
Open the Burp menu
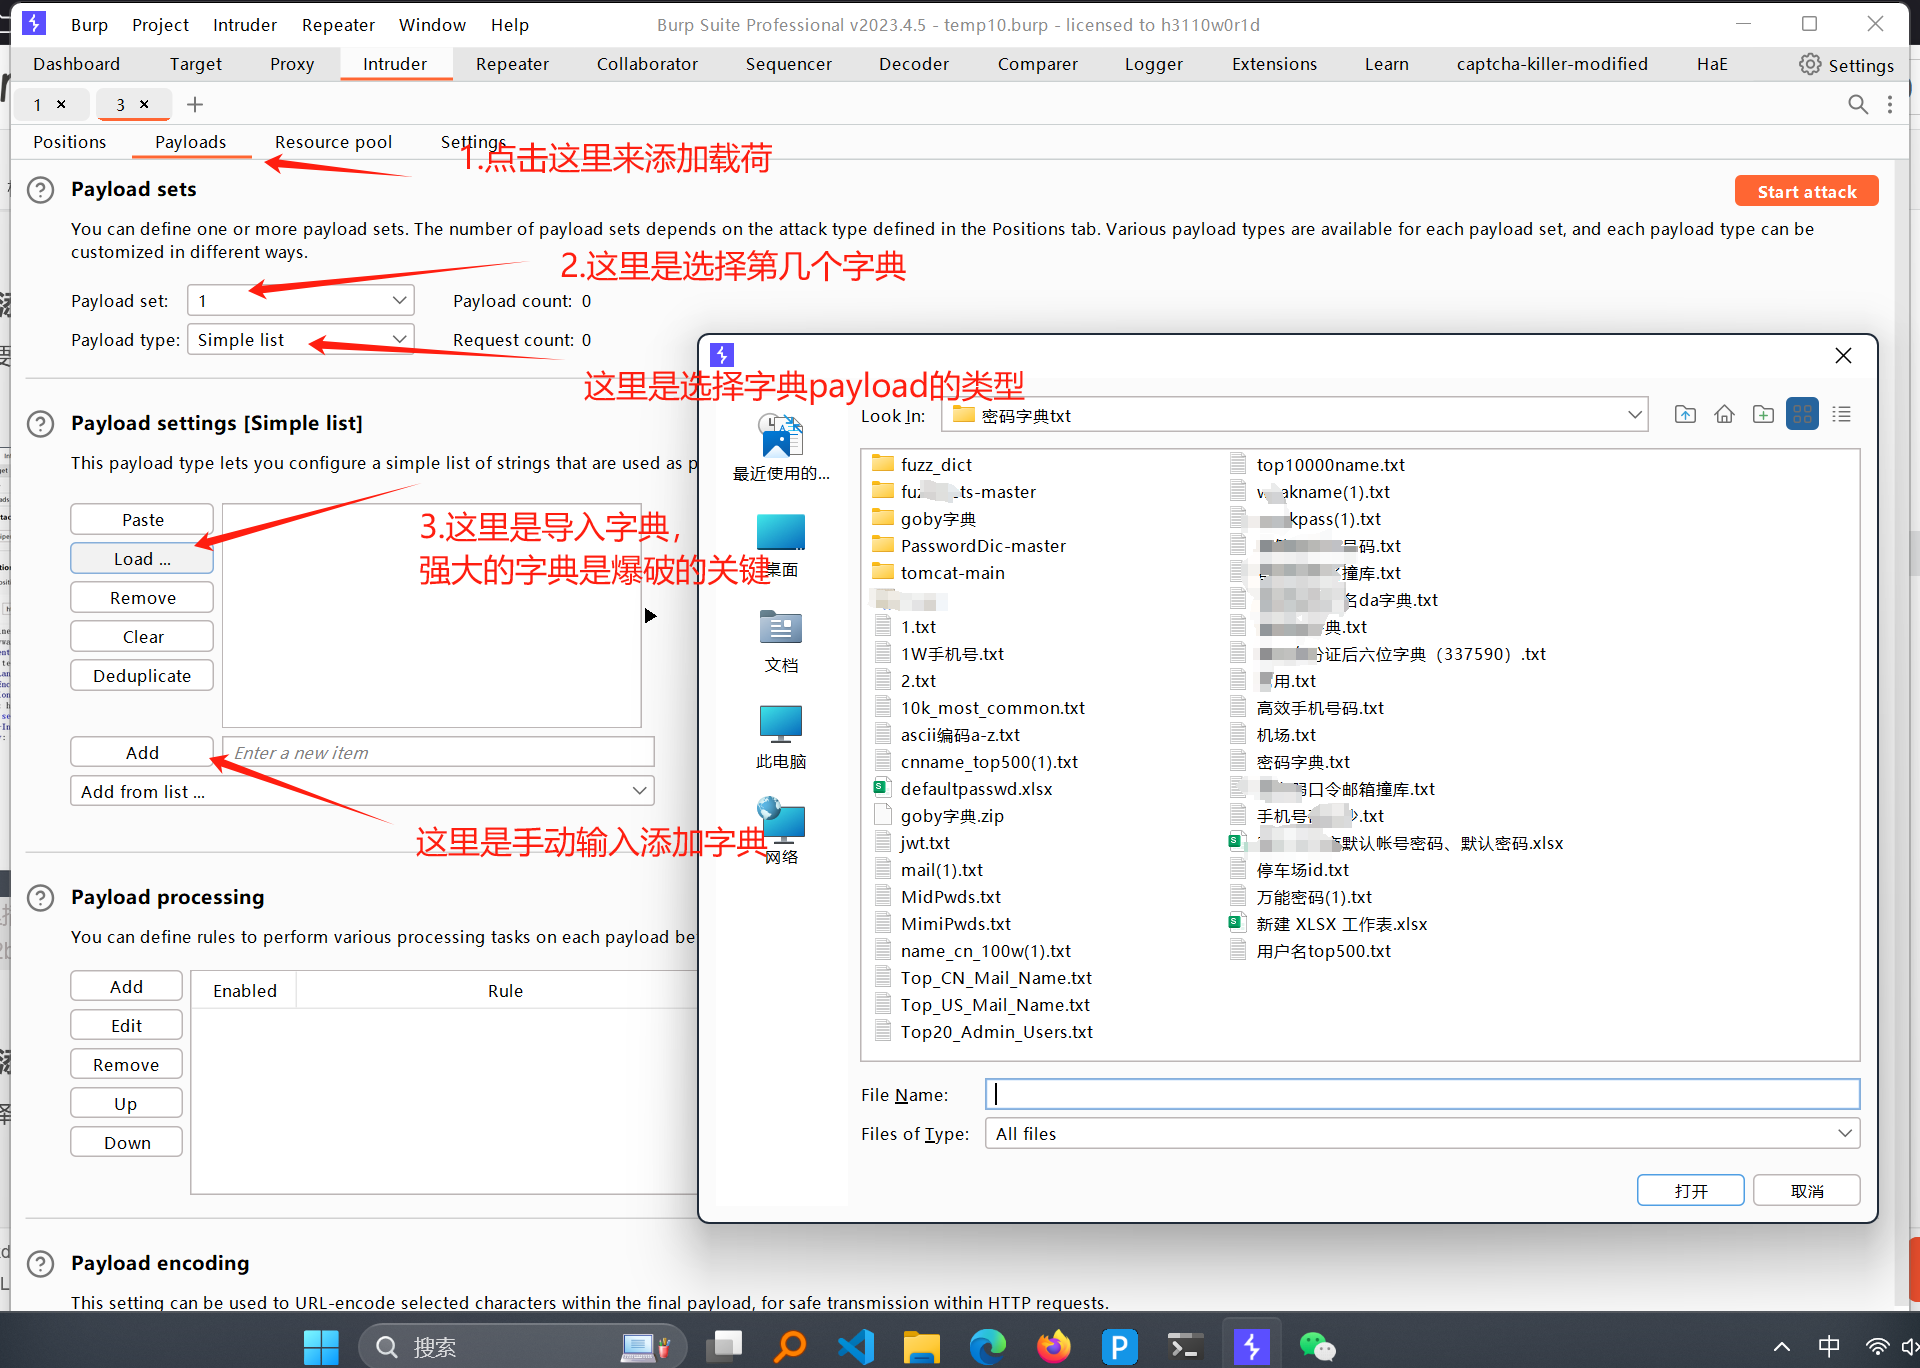(x=89, y=25)
